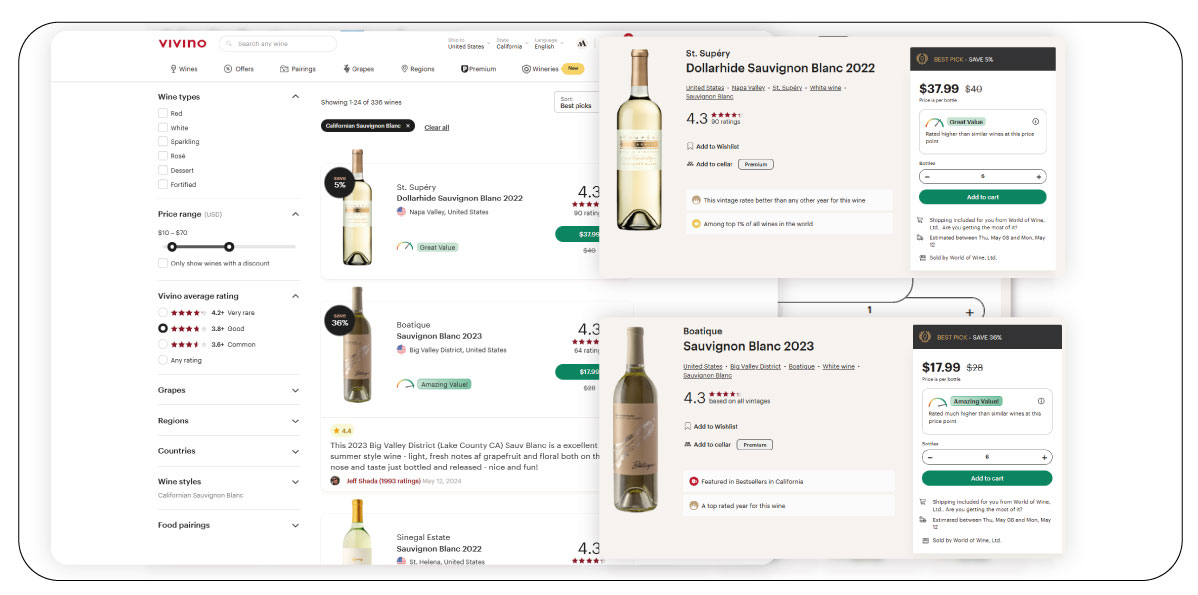Collapse the Vivino average rating section
Viewport: 1198px width, 595px height.
coord(296,296)
